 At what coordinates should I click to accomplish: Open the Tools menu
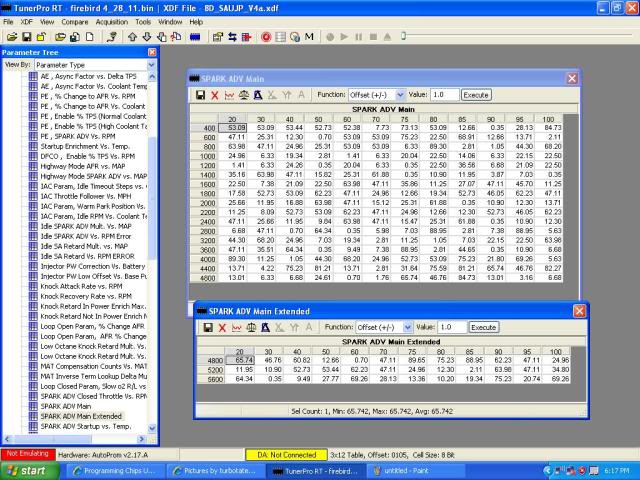pyautogui.click(x=143, y=22)
